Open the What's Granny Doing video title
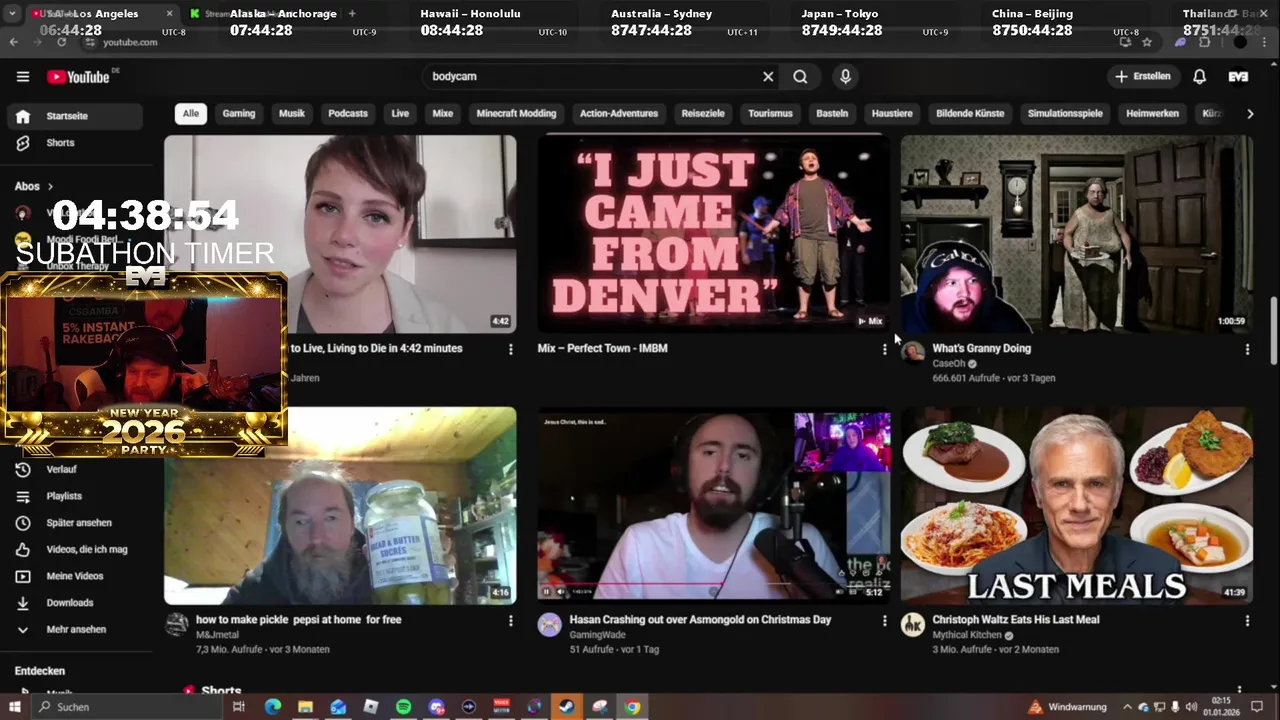Image resolution: width=1280 pixels, height=720 pixels. click(982, 348)
